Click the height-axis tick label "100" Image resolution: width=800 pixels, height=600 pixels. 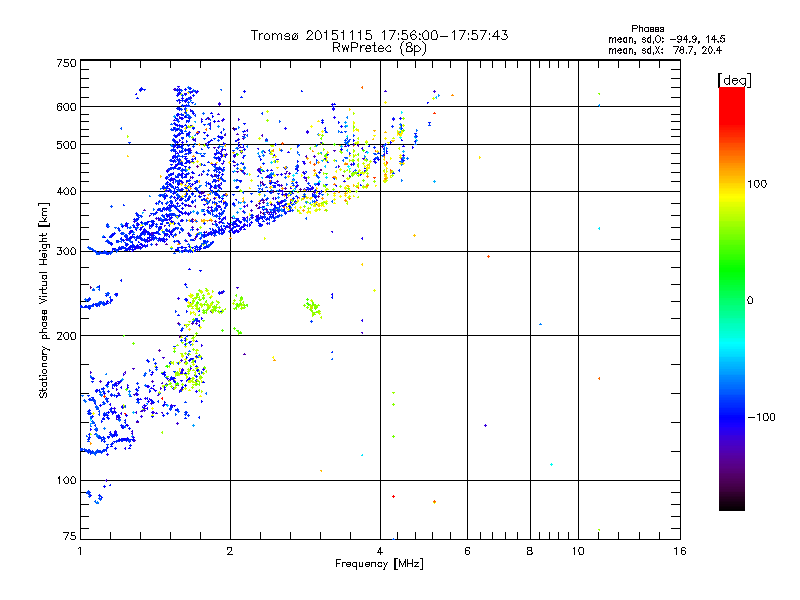[x=66, y=481]
